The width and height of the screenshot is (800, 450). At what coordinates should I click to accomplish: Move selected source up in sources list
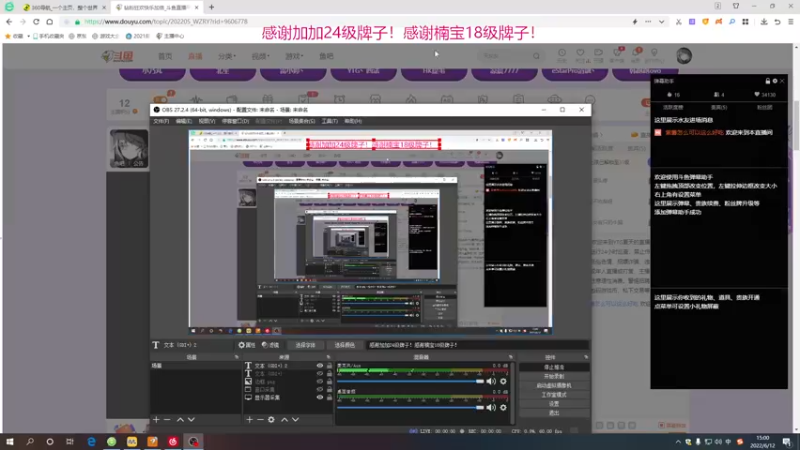(x=284, y=419)
